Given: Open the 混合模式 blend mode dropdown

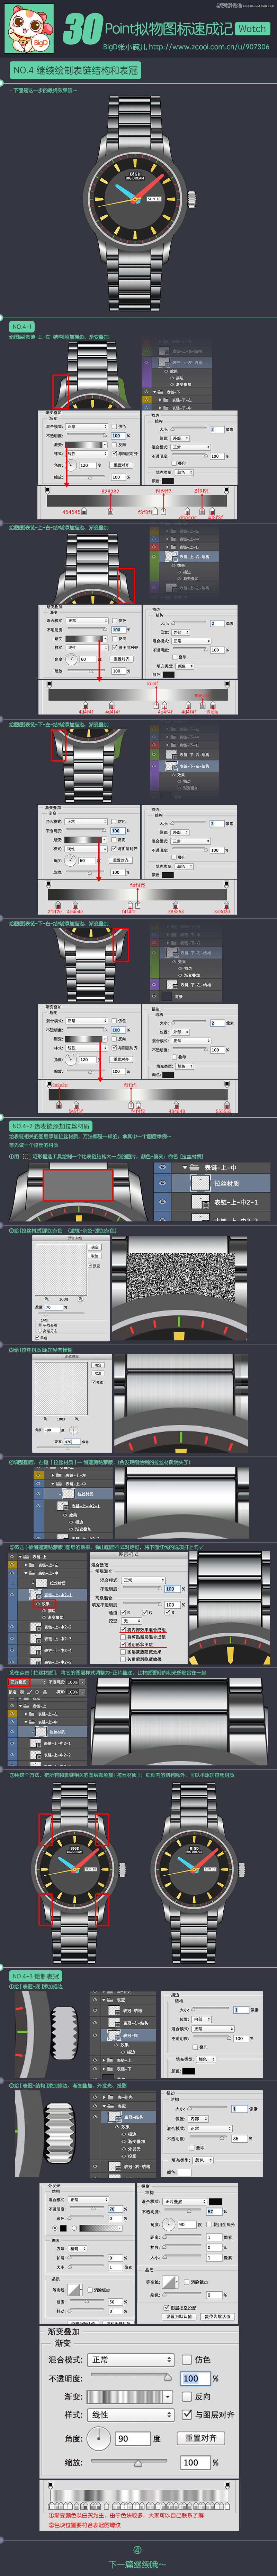Looking at the screenshot, I should coord(132,2359).
